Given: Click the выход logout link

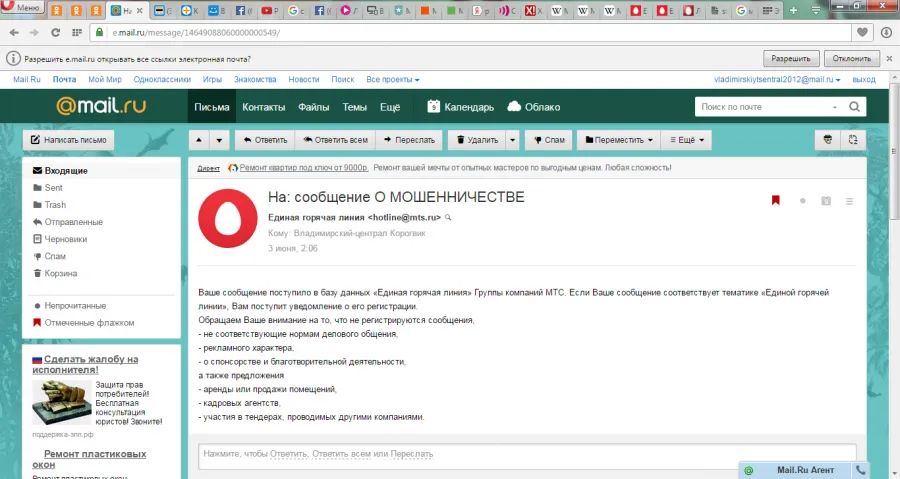Looking at the screenshot, I should click(x=864, y=79).
